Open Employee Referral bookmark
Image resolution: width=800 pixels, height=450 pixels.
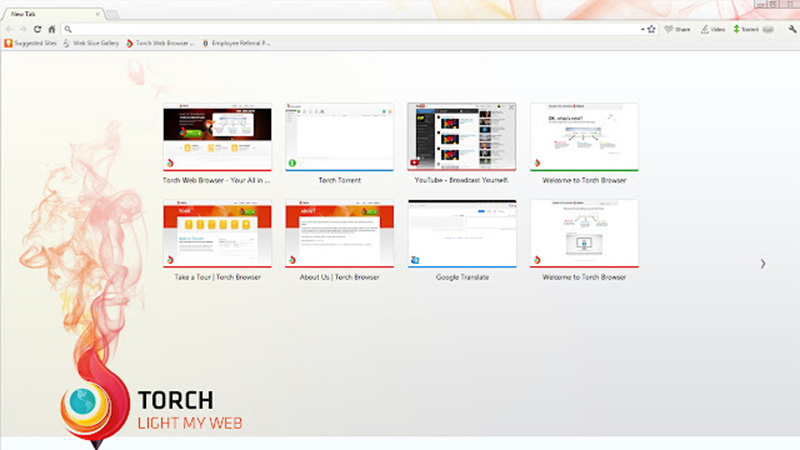pyautogui.click(x=236, y=43)
